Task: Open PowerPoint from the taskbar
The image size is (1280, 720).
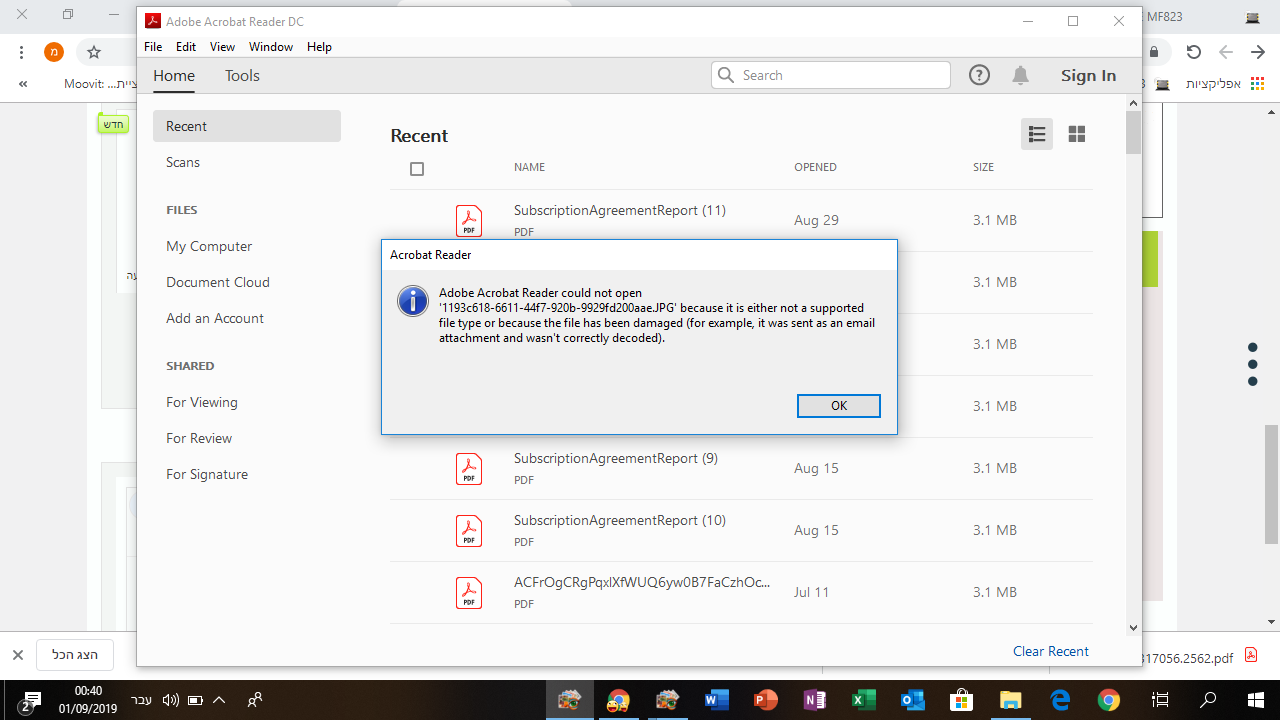Action: click(x=765, y=700)
